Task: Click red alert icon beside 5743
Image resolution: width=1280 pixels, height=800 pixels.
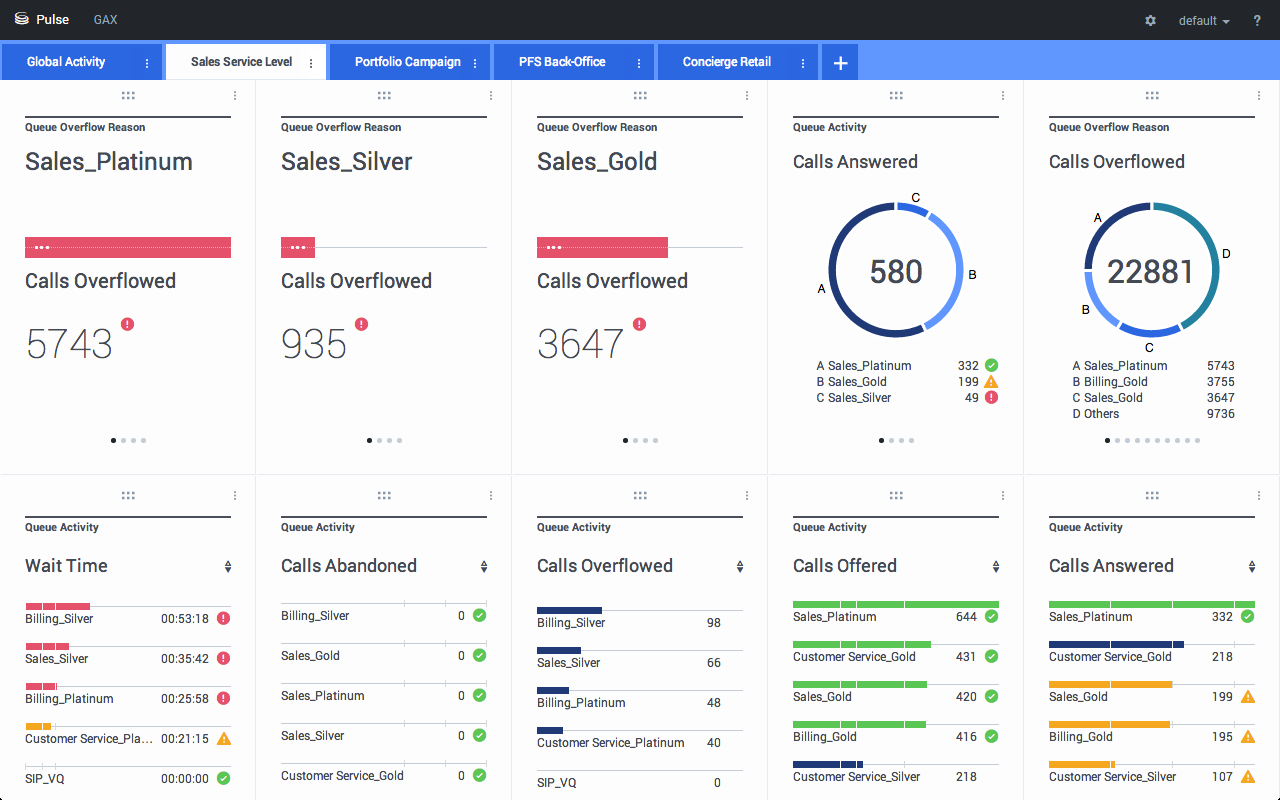Action: 127,324
